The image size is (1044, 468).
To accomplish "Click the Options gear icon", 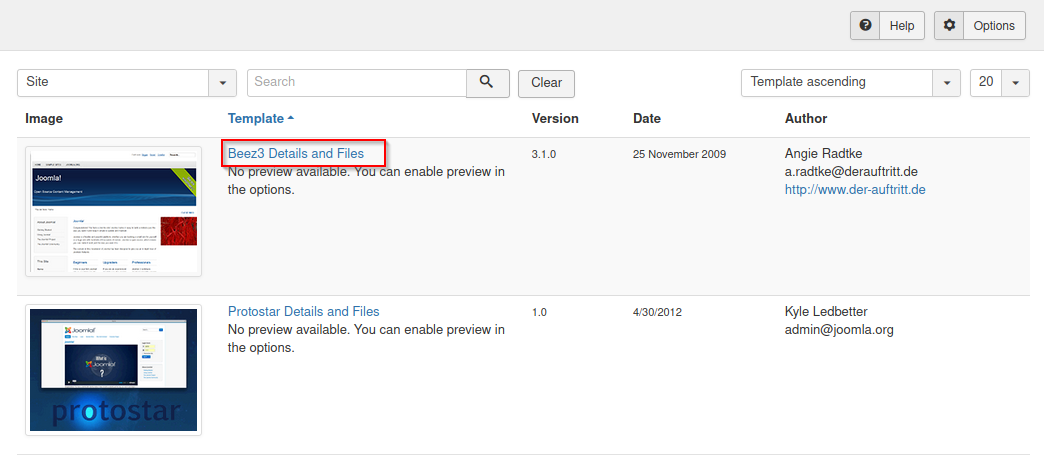I will [949, 26].
